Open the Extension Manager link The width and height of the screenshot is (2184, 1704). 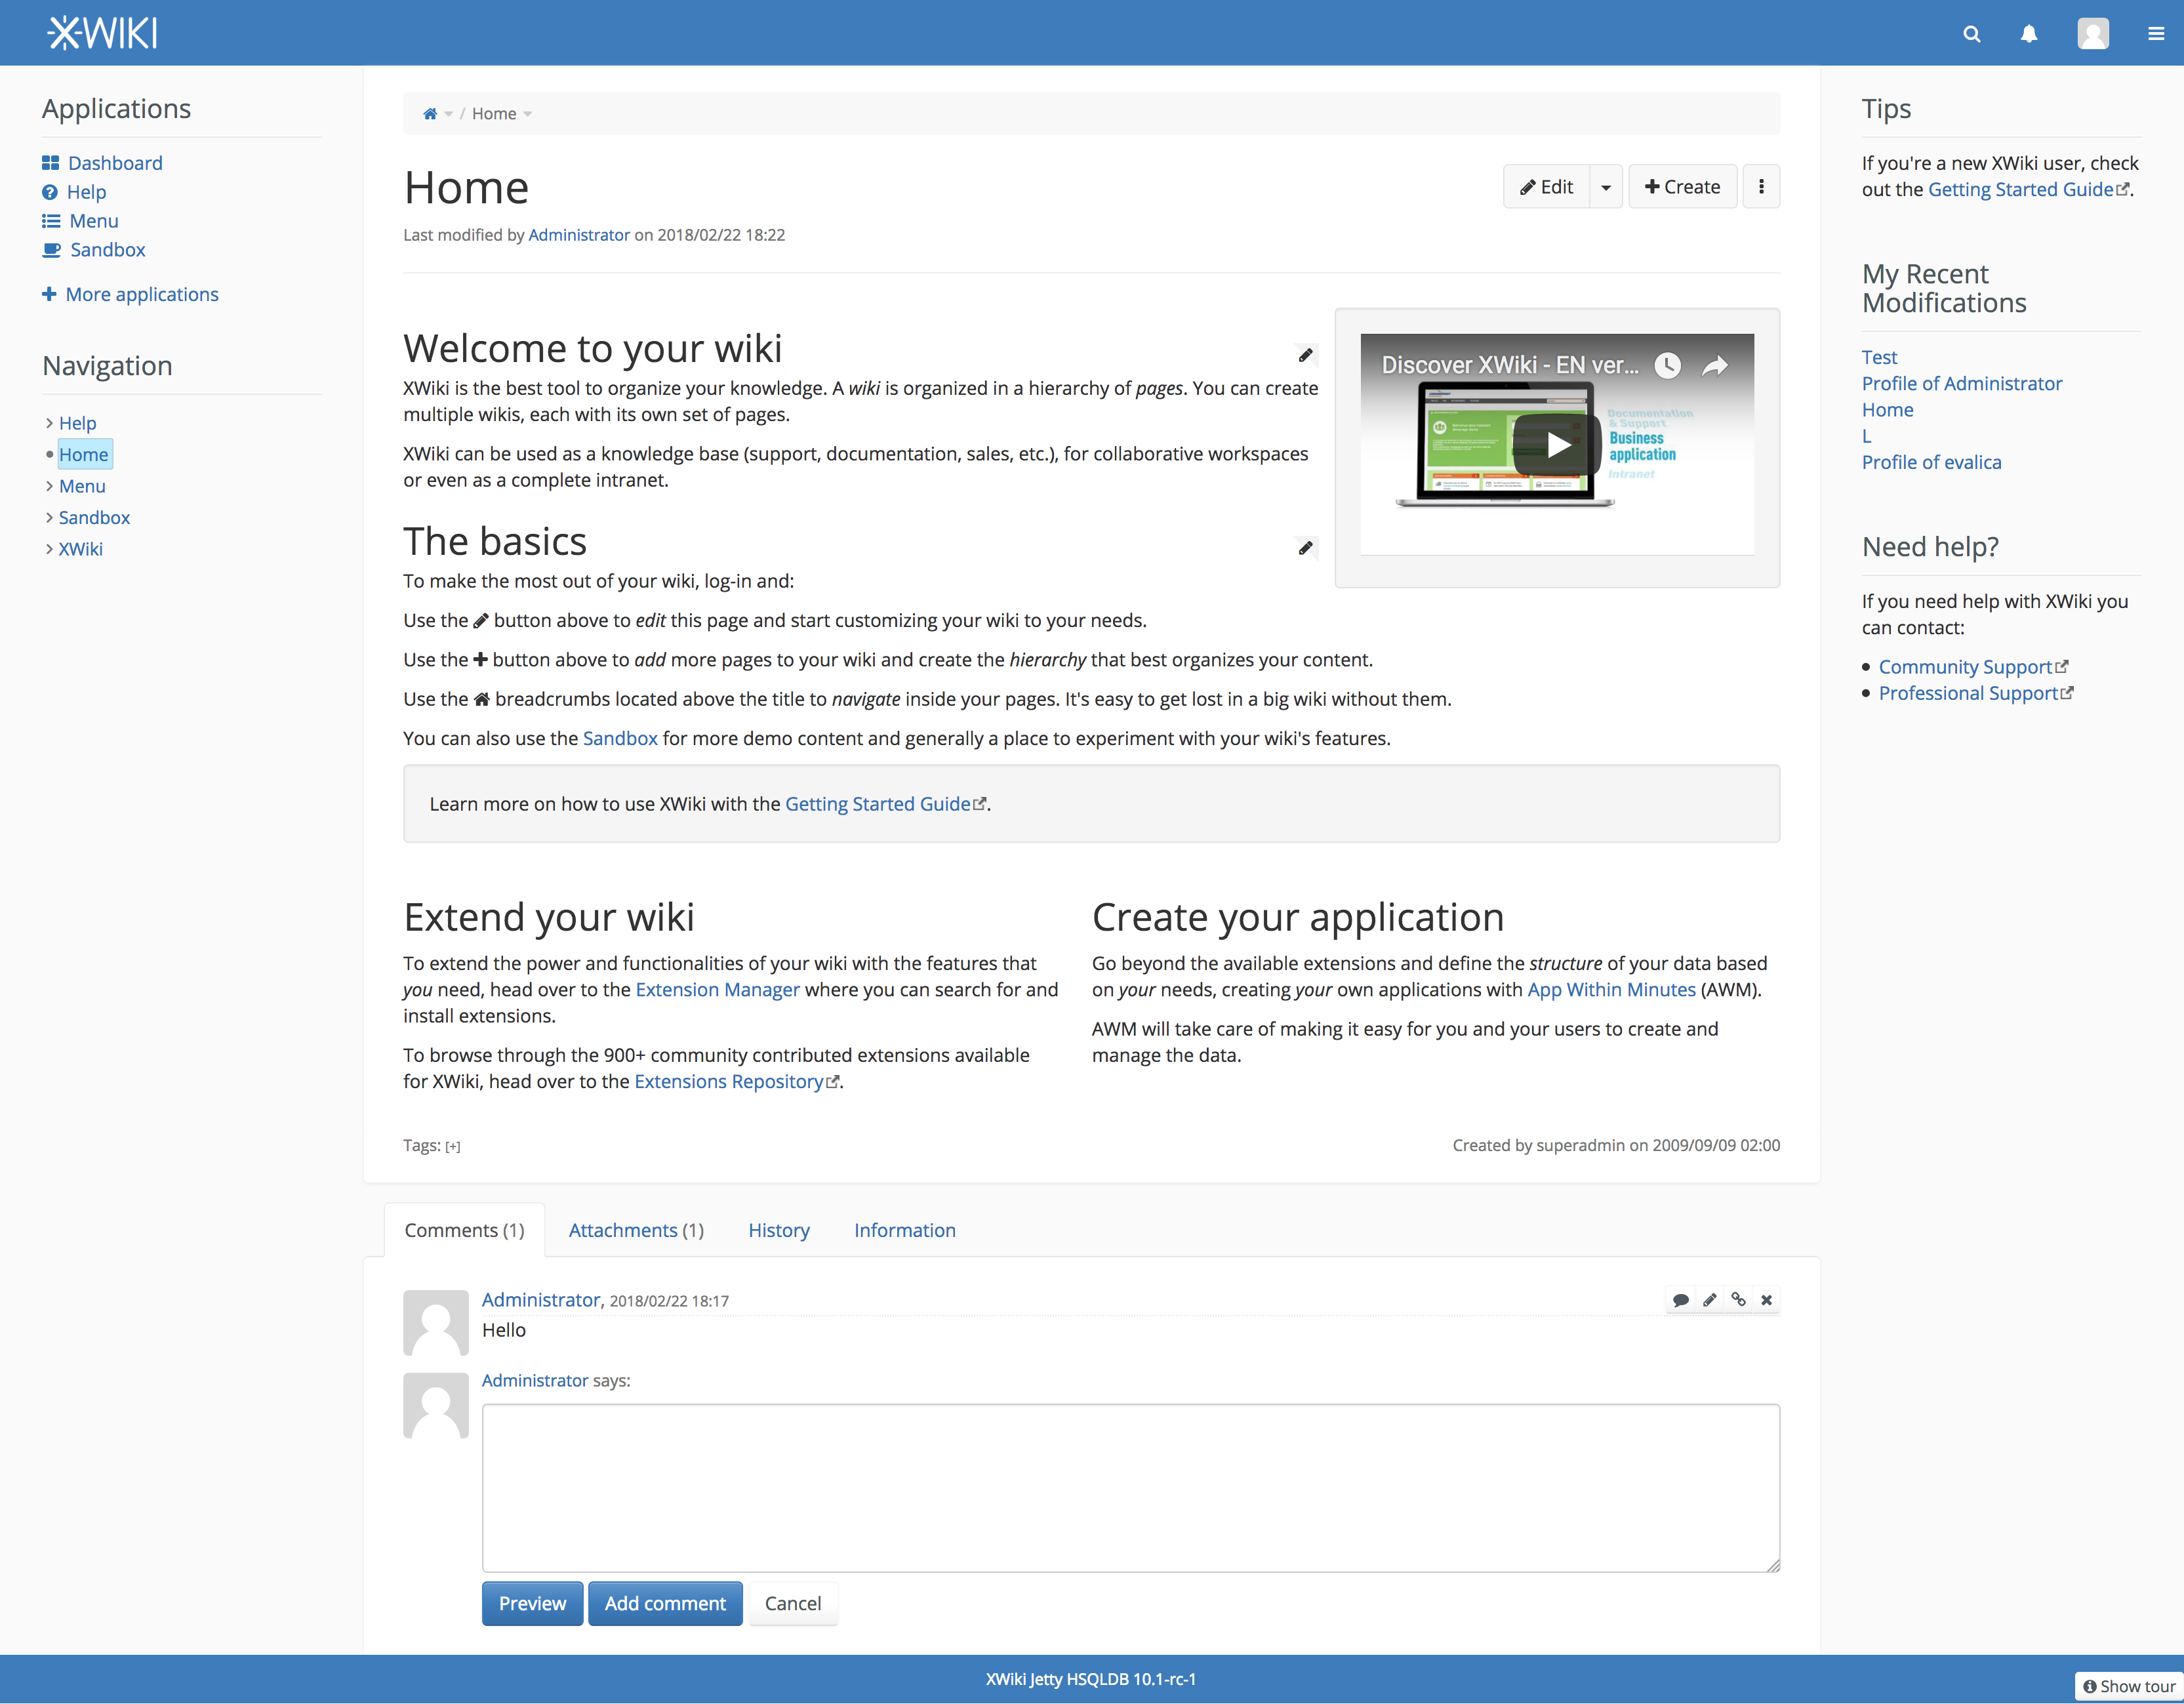[x=717, y=990]
